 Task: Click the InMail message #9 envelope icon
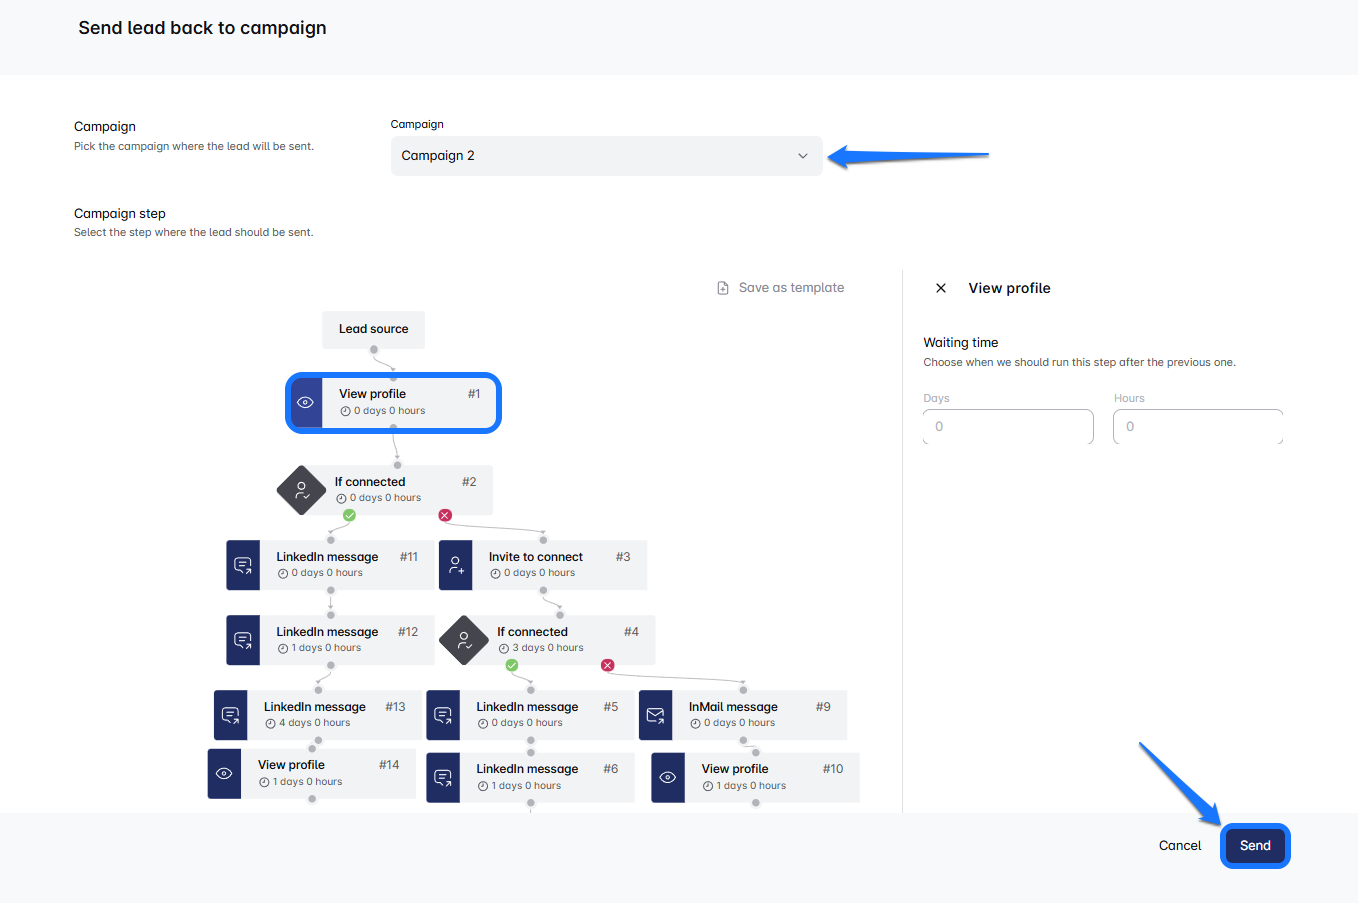click(x=655, y=715)
